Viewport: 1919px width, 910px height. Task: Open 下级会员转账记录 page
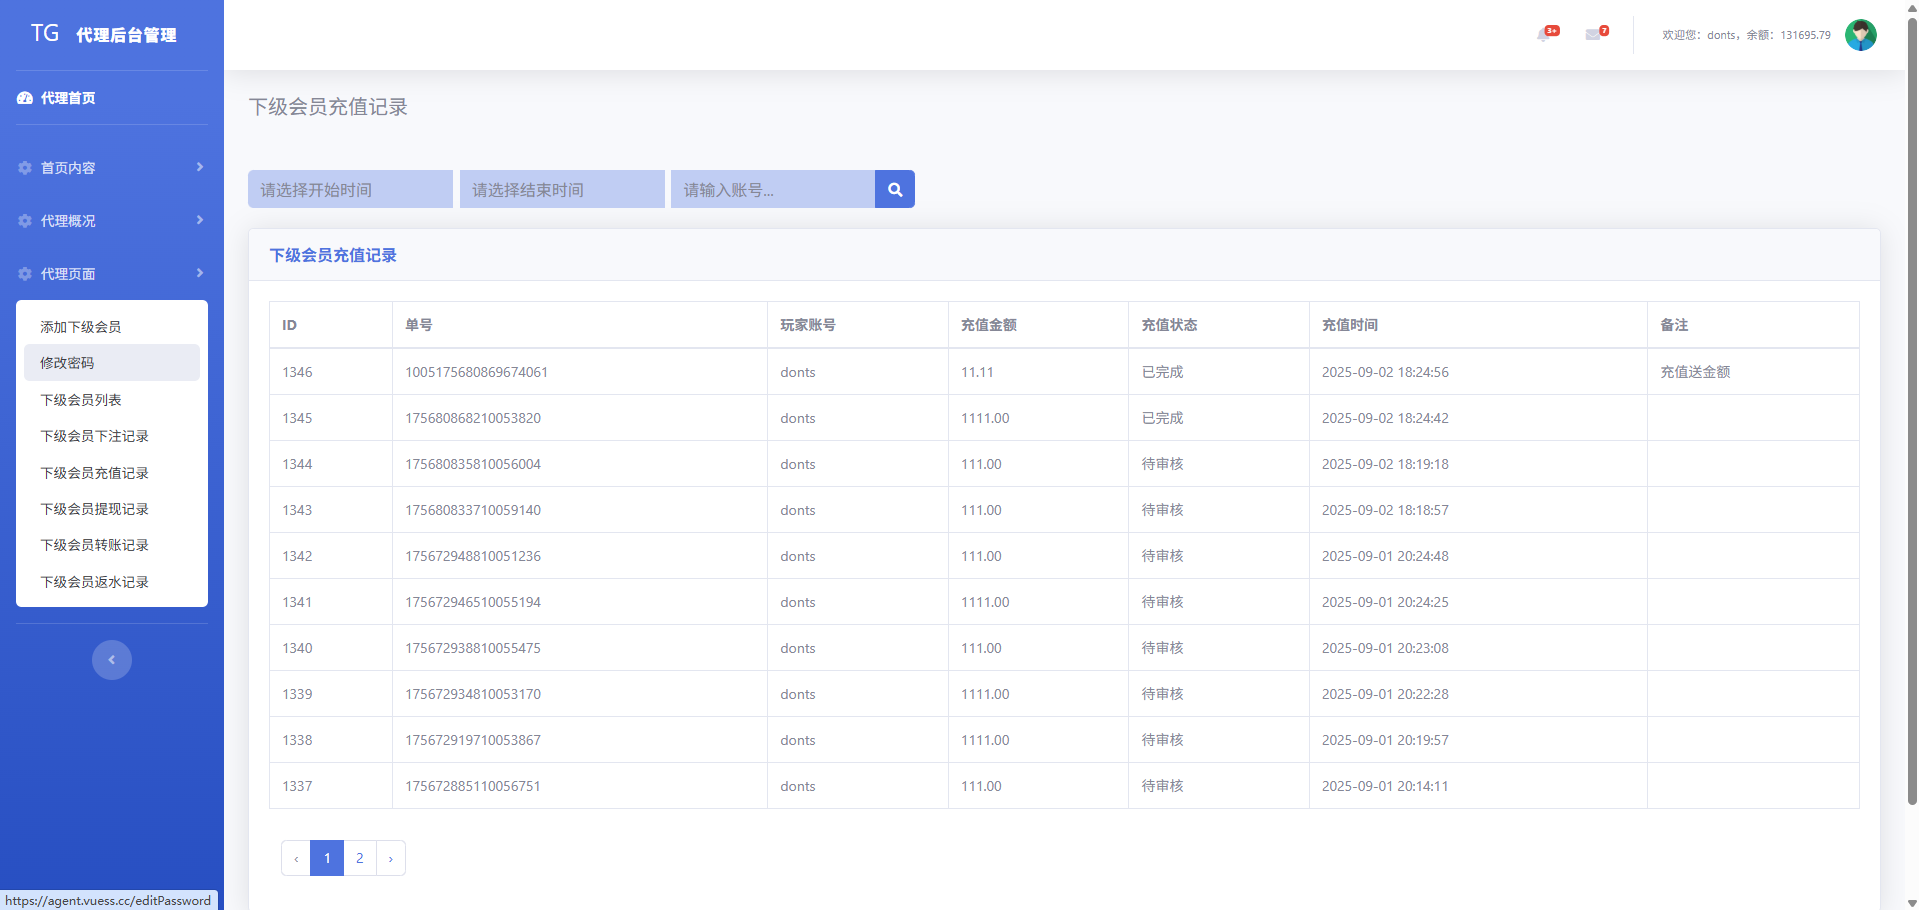(x=95, y=545)
